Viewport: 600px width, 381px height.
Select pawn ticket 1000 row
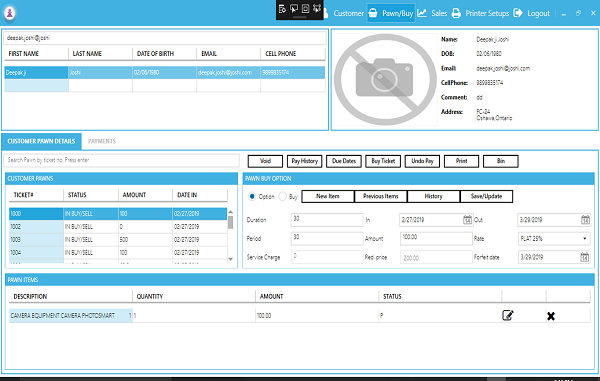click(118, 213)
